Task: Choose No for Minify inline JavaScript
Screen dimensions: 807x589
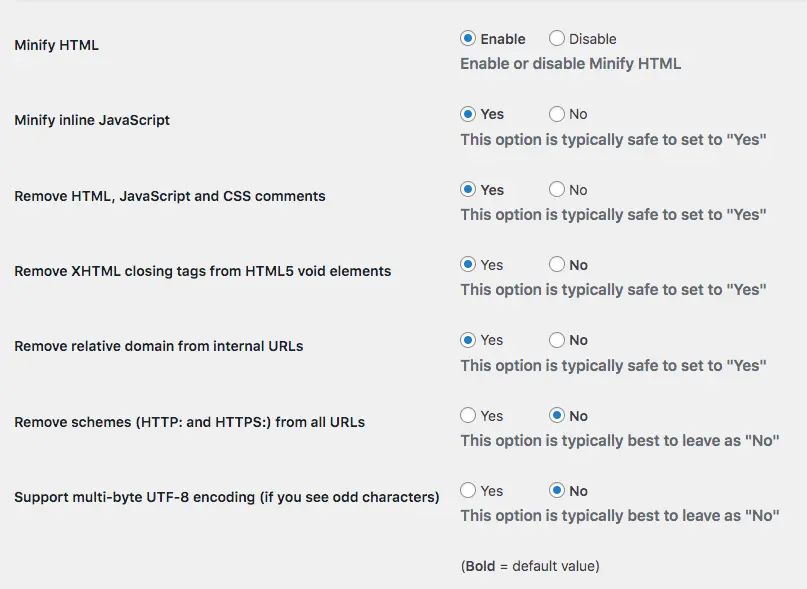Action: tap(557, 114)
